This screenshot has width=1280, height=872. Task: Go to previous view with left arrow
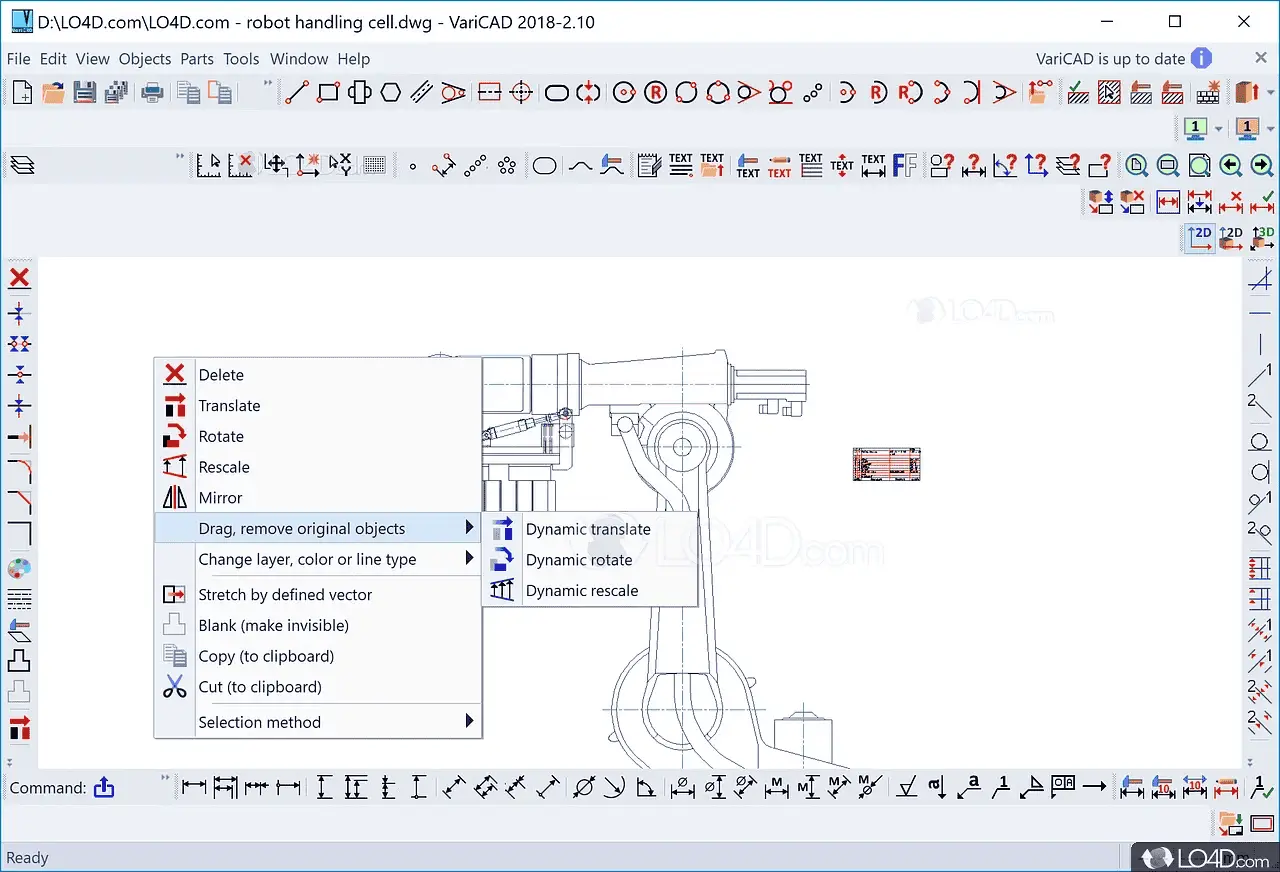(x=1230, y=165)
